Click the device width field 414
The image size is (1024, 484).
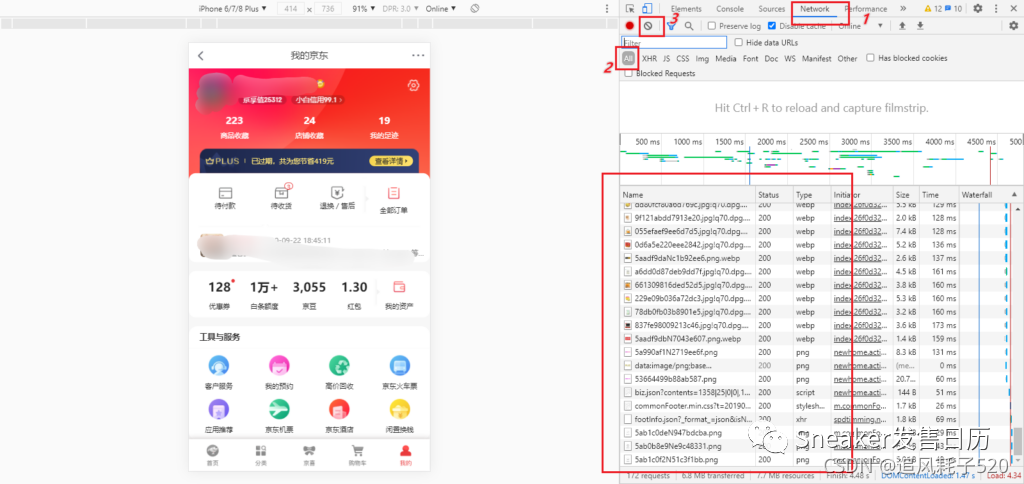click(x=291, y=8)
